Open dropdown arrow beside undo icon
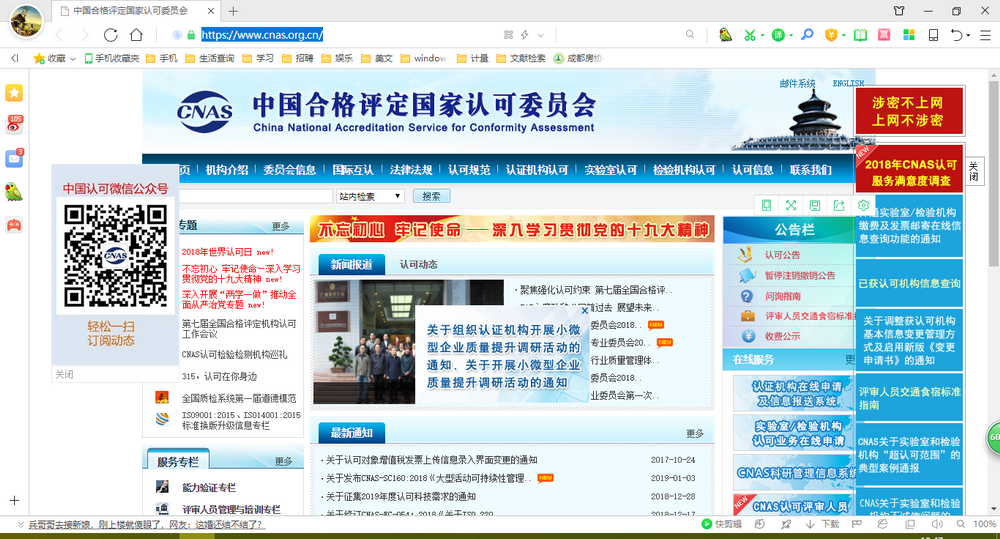Image resolution: width=1000 pixels, height=539 pixels. pyautogui.click(x=968, y=36)
